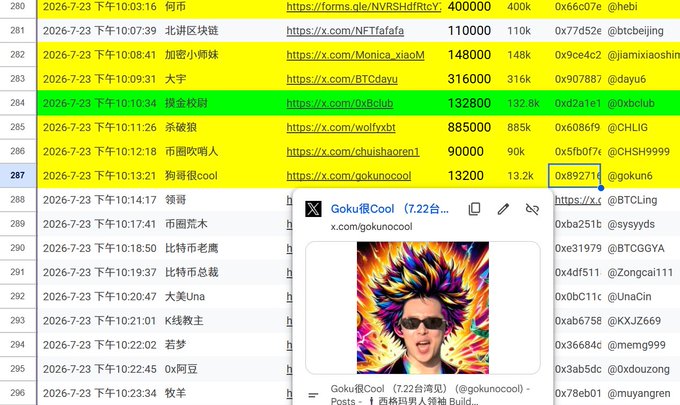Click the cell with value 885000
This screenshot has height=405, width=680.
click(469, 127)
